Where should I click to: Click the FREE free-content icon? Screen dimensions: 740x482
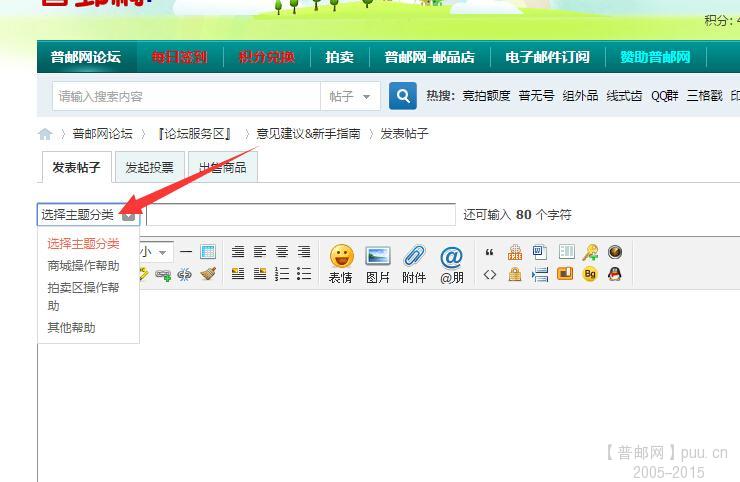(514, 253)
